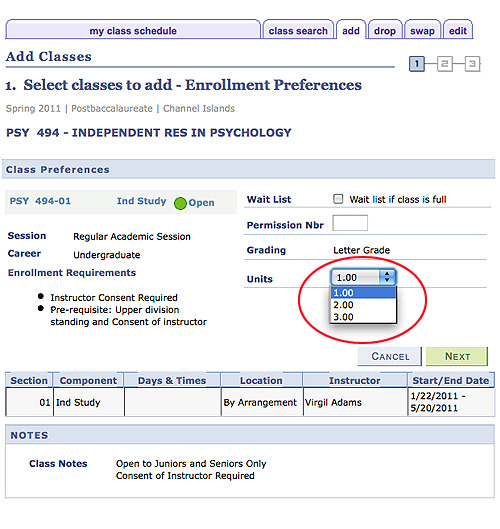Open the class search tab
Image resolution: width=500 pixels, height=529 pixels.
pyautogui.click(x=298, y=30)
